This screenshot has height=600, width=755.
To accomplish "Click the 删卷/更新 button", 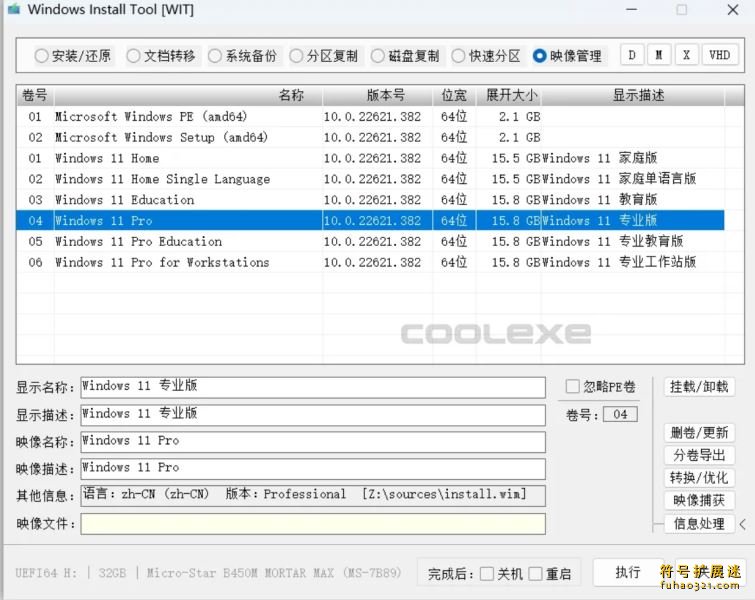I will [699, 432].
